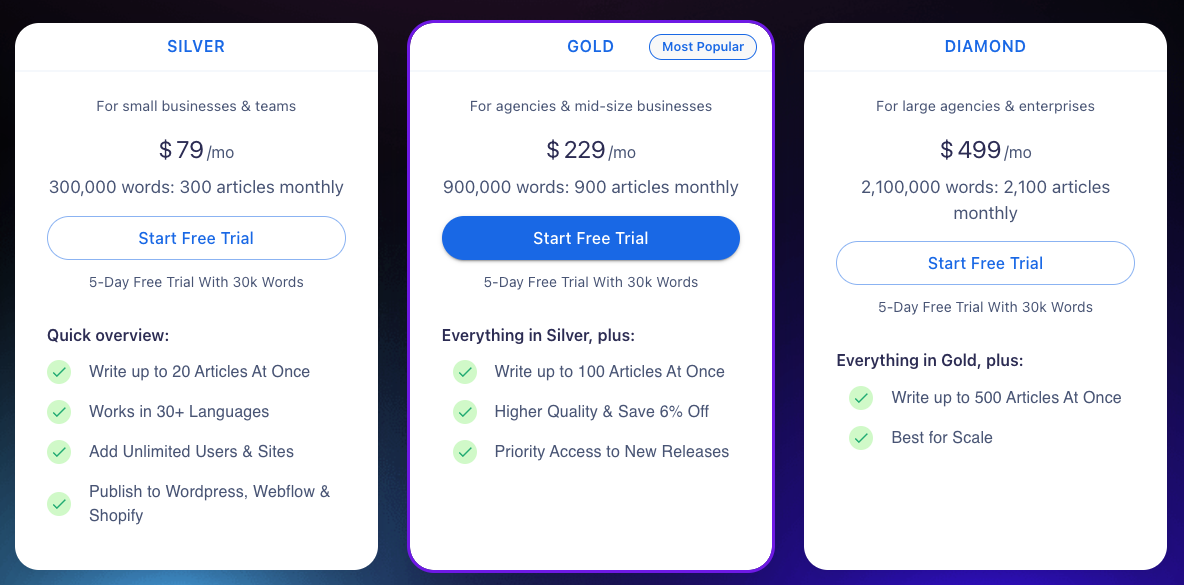This screenshot has height=585, width=1184.
Task: Click the $229 per month price
Action: [590, 151]
